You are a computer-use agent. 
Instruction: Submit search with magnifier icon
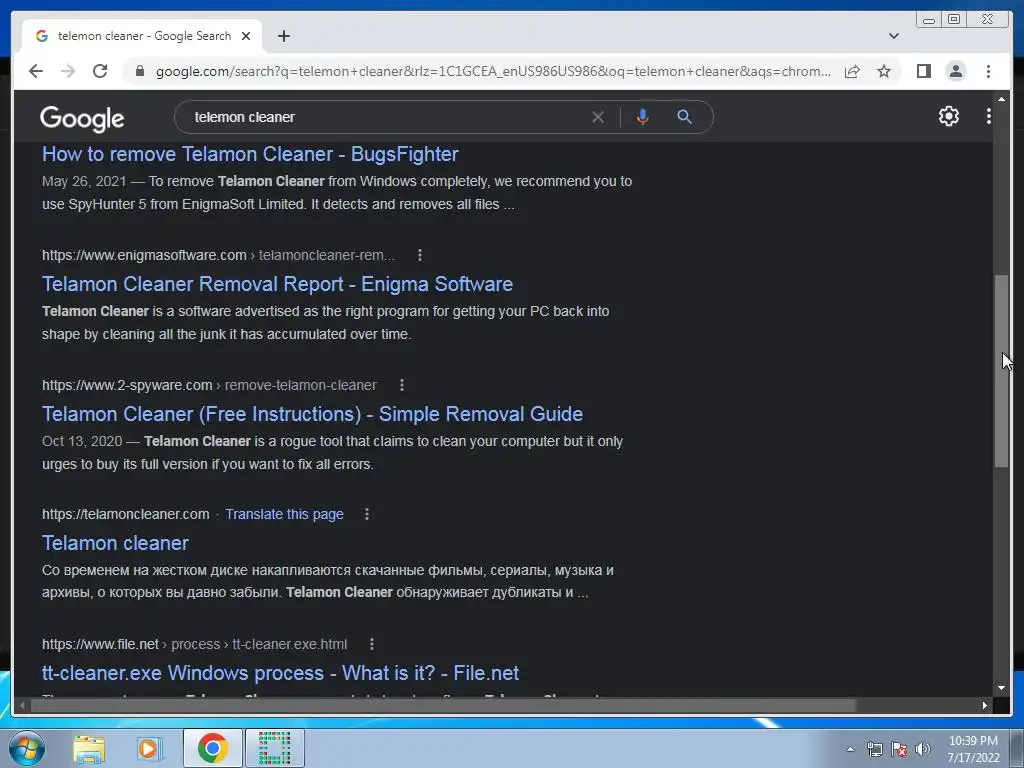click(684, 117)
